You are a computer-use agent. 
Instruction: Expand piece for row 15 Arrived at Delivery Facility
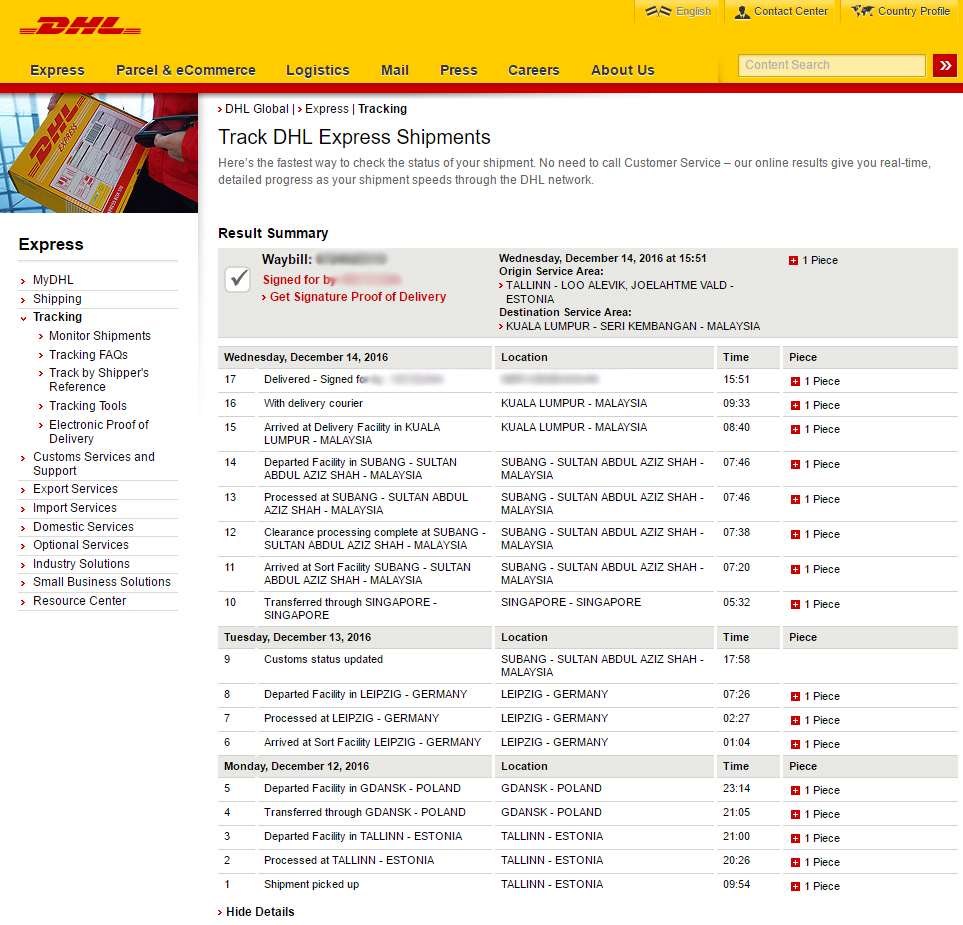click(795, 429)
